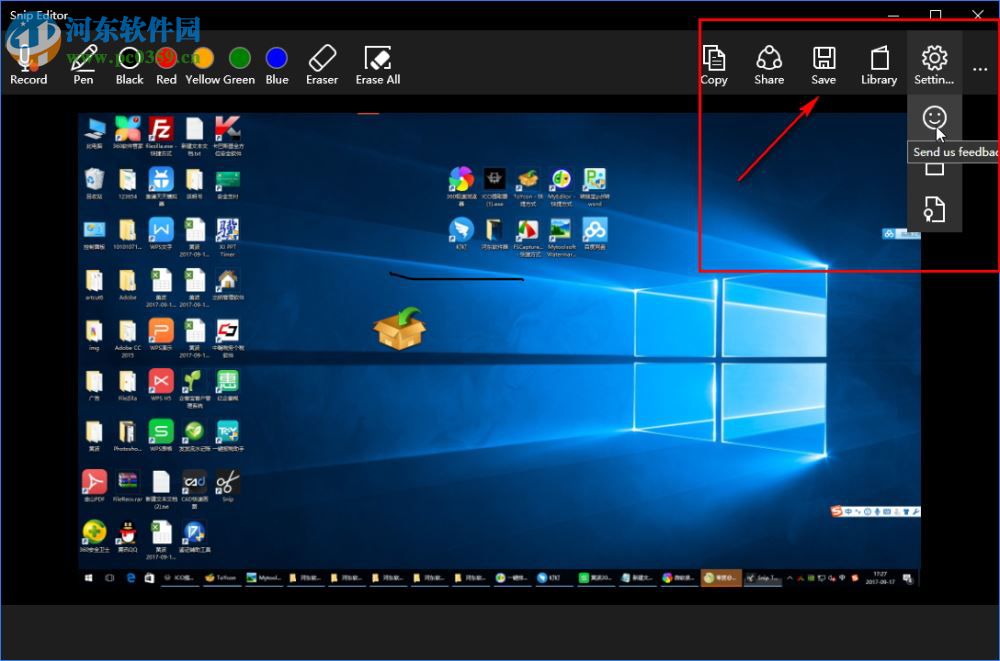Clear all ink with Erase All
Image resolution: width=1000 pixels, height=661 pixels.
378,64
